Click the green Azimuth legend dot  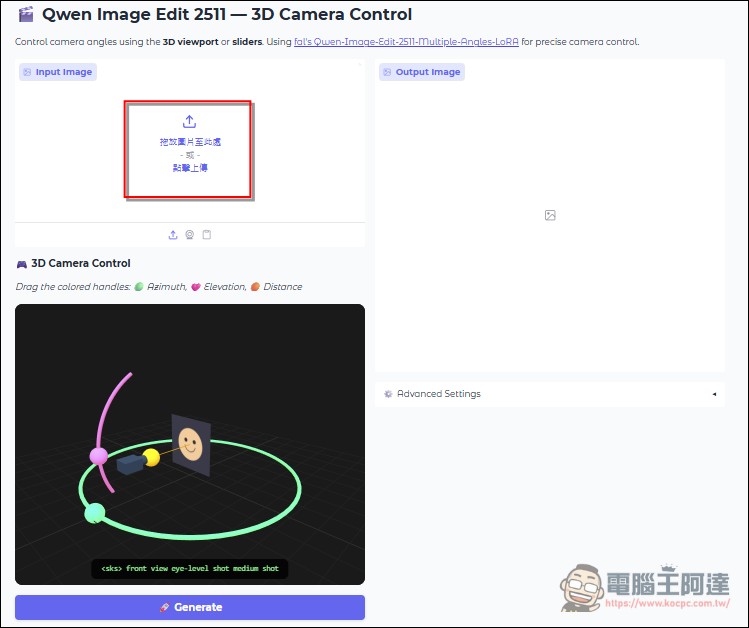[x=139, y=287]
